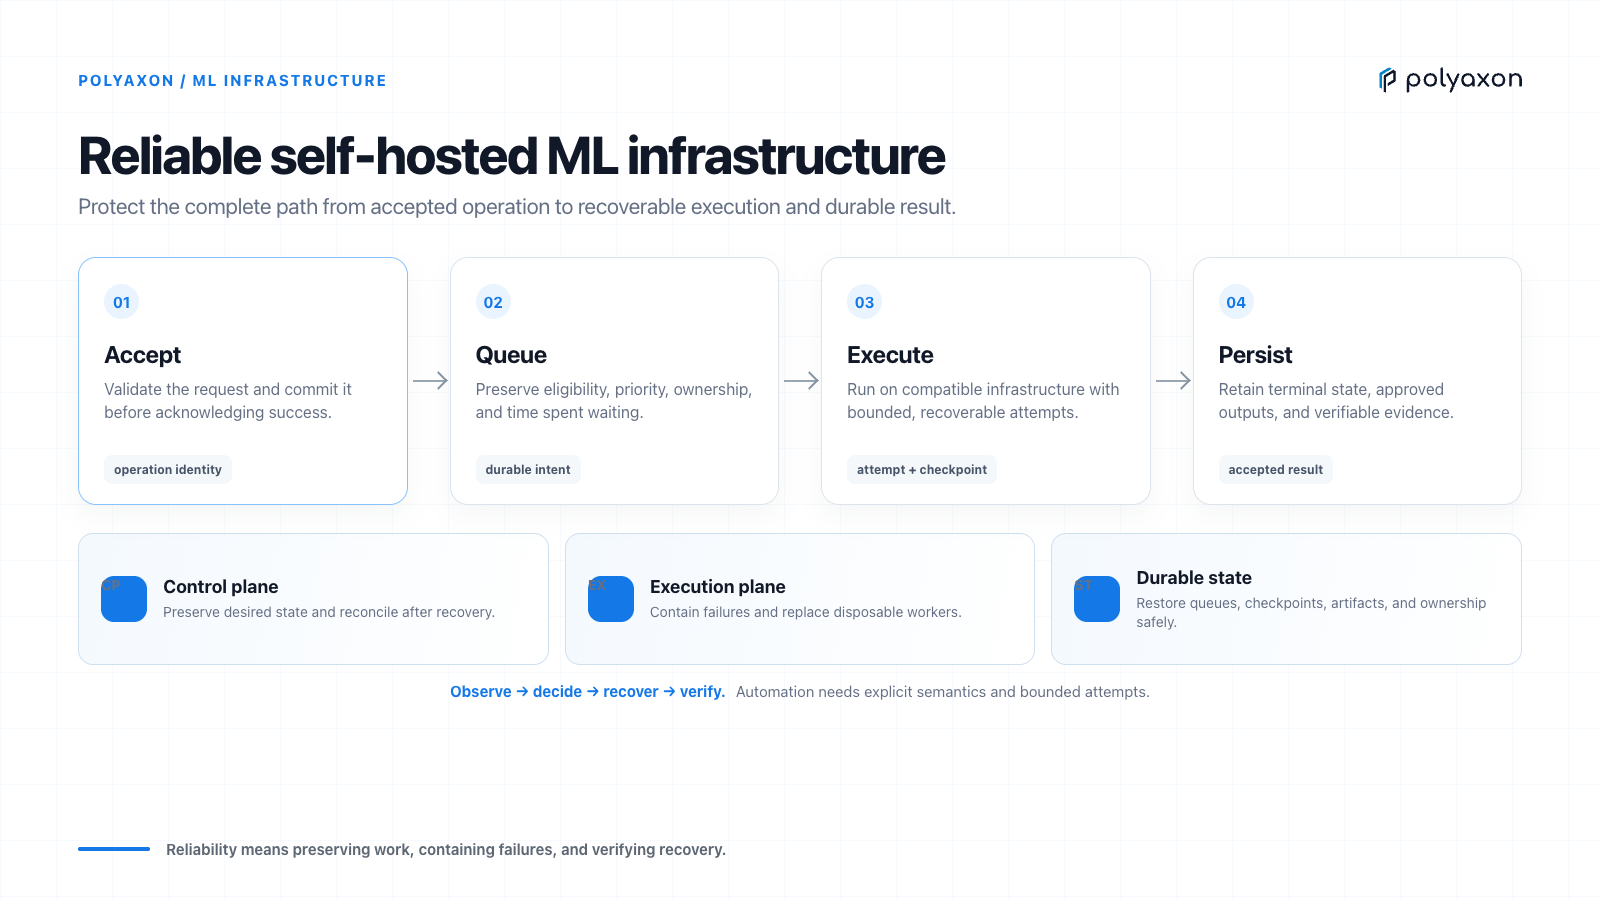Click the 'Observe → decide → recover → verify.' text
The image size is (1600, 900).
click(588, 692)
